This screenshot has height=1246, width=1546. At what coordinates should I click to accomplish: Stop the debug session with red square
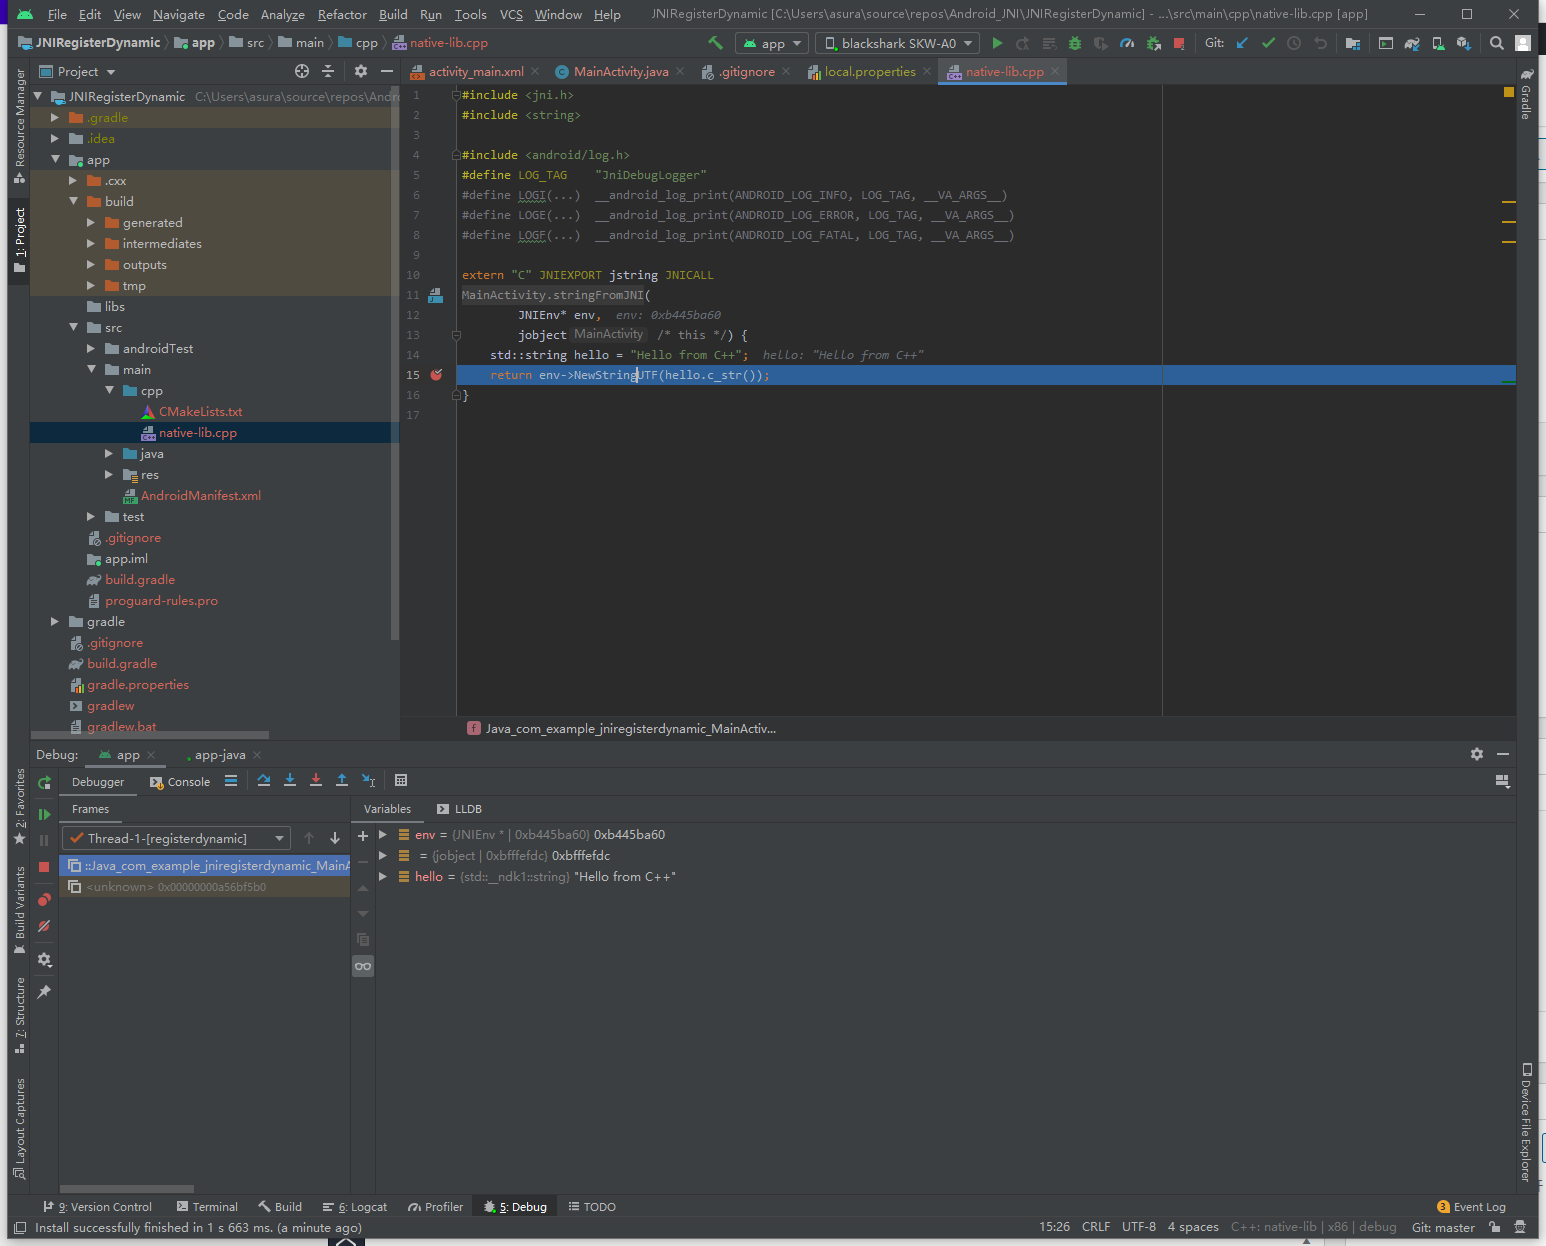pyautogui.click(x=44, y=867)
